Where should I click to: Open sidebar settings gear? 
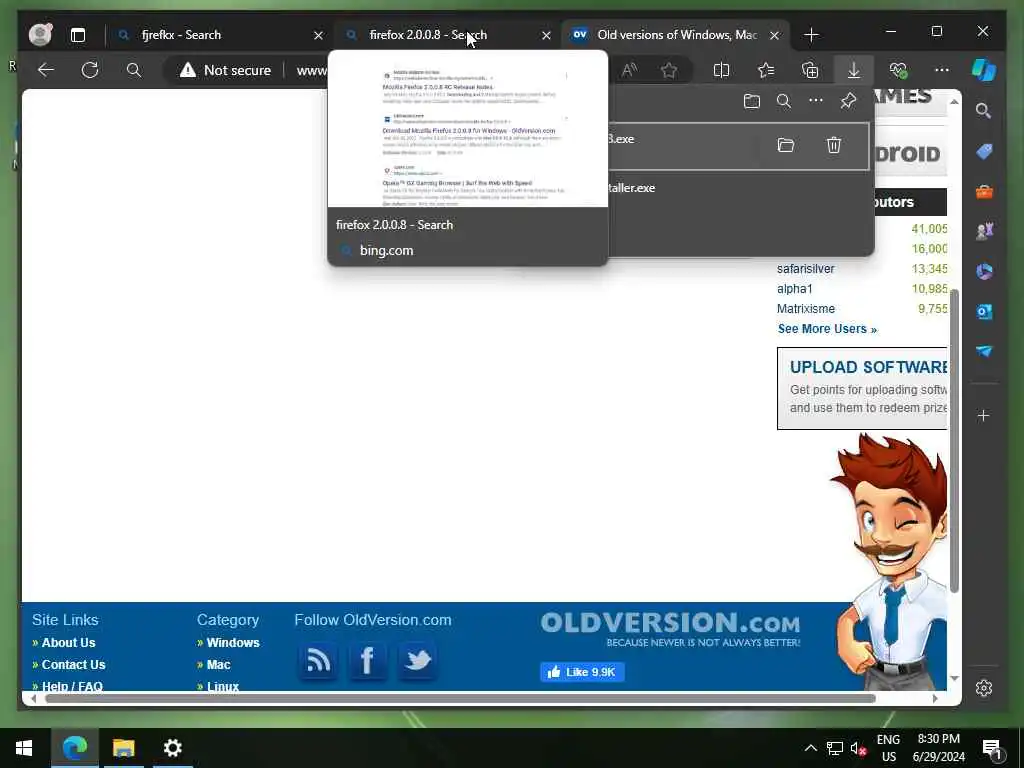pos(984,688)
